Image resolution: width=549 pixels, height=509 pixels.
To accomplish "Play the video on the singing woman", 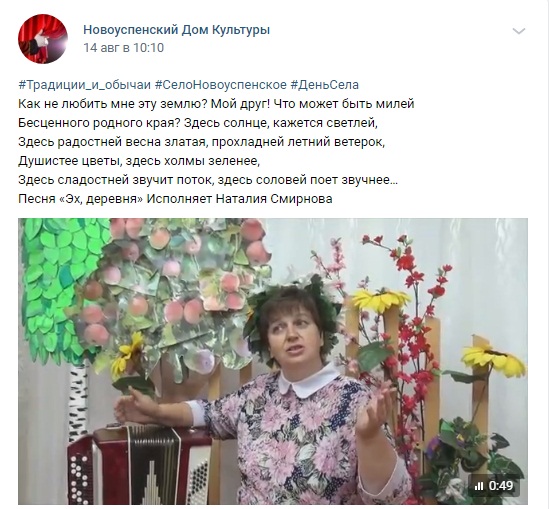I will pos(273,361).
